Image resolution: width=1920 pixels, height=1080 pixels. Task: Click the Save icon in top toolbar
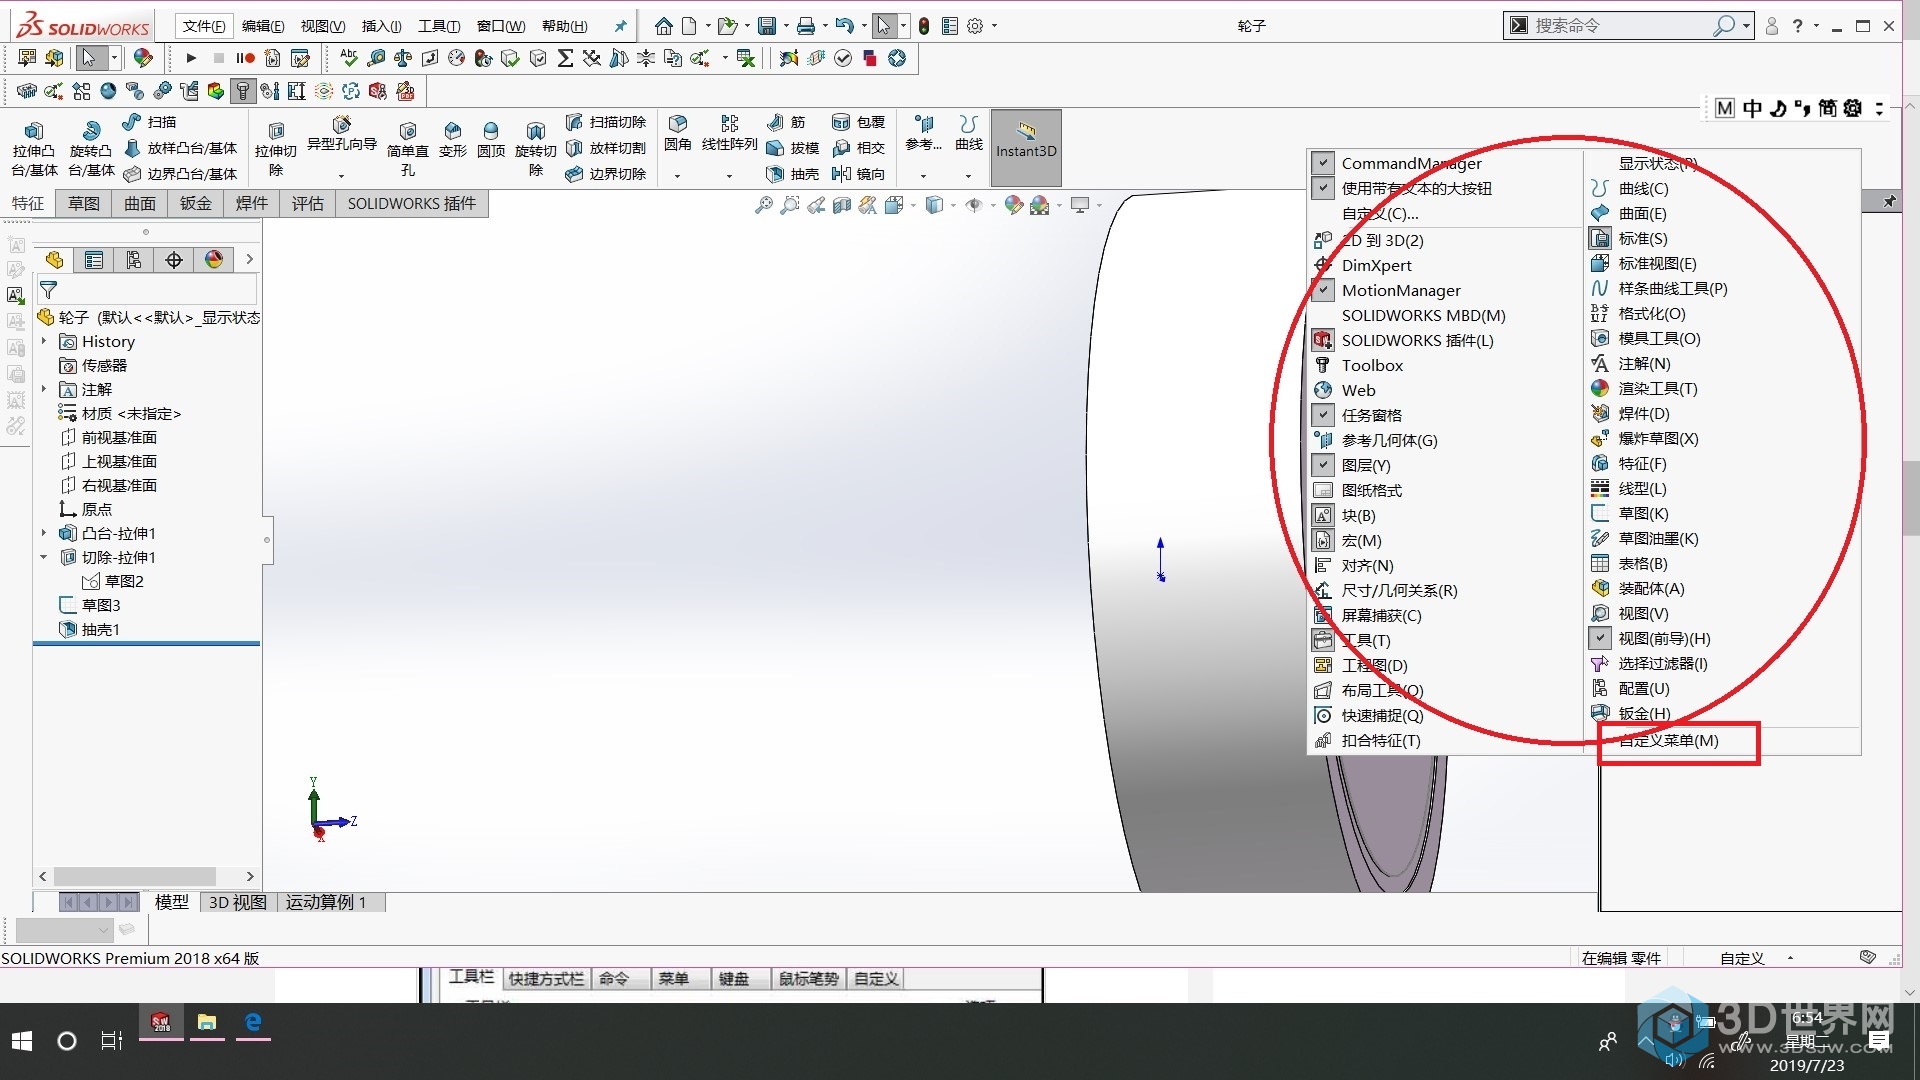(x=767, y=26)
